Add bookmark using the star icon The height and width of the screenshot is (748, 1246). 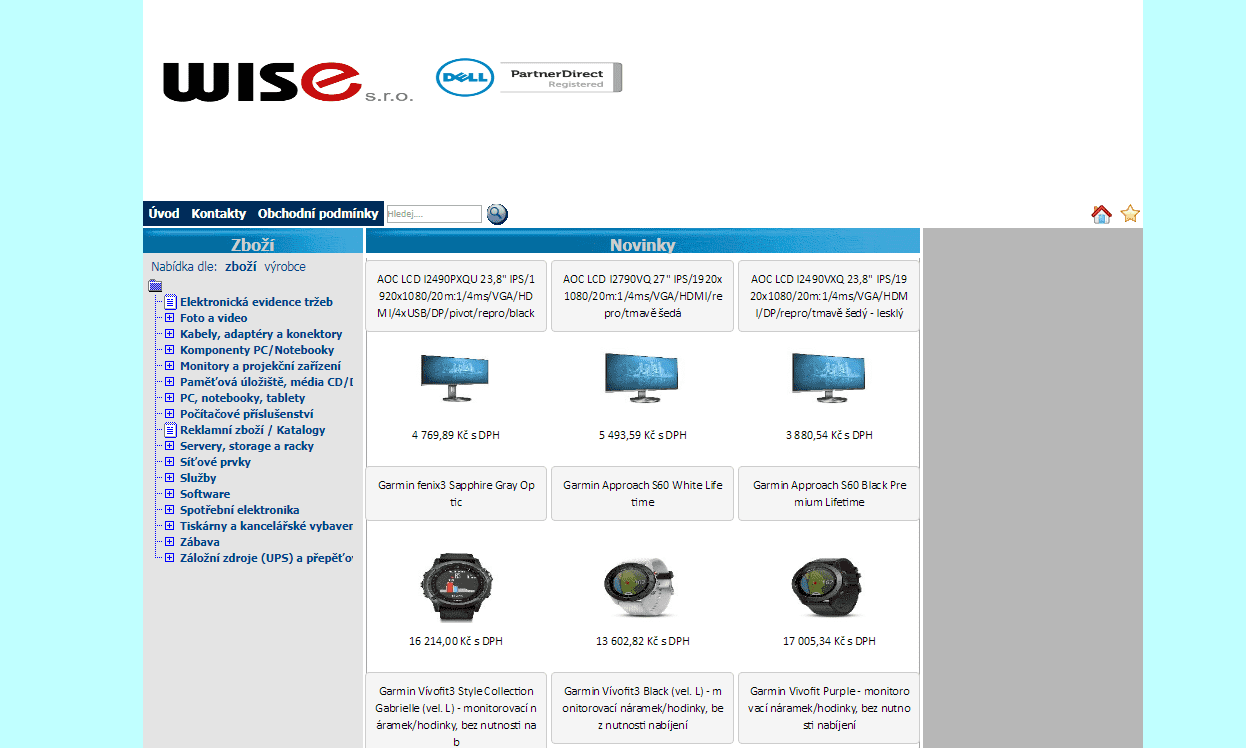[1130, 214]
